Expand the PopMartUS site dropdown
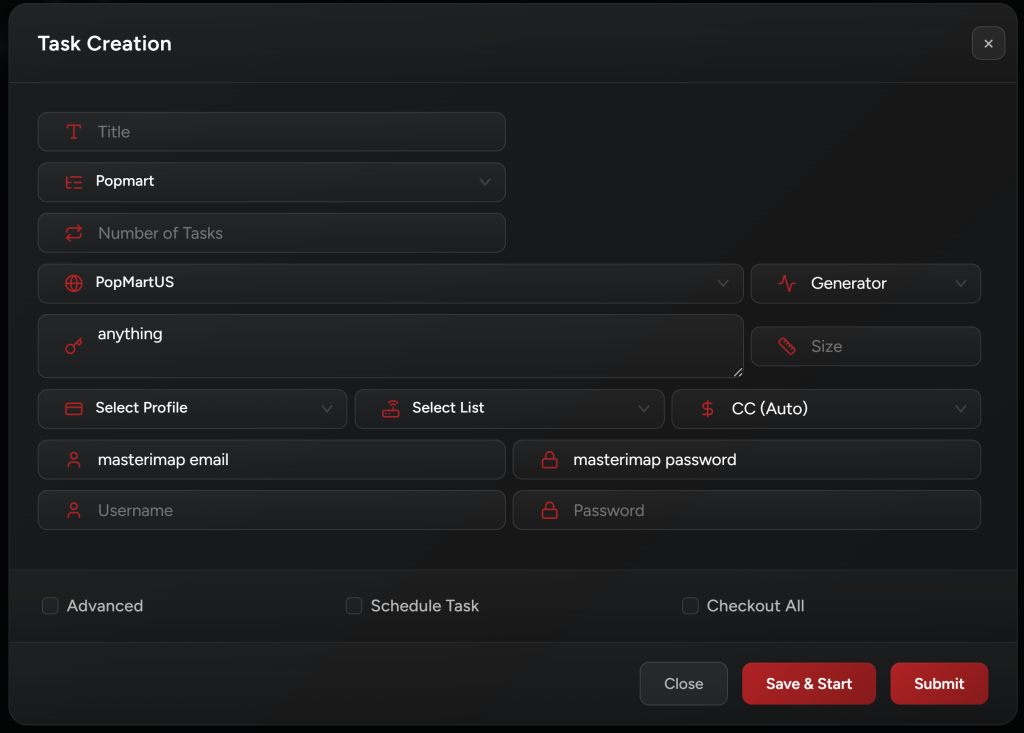The image size is (1024, 733). [x=390, y=283]
